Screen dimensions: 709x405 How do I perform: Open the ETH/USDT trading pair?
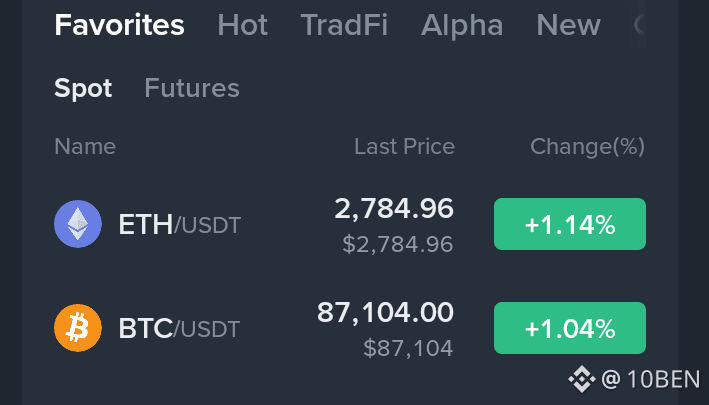tap(180, 224)
